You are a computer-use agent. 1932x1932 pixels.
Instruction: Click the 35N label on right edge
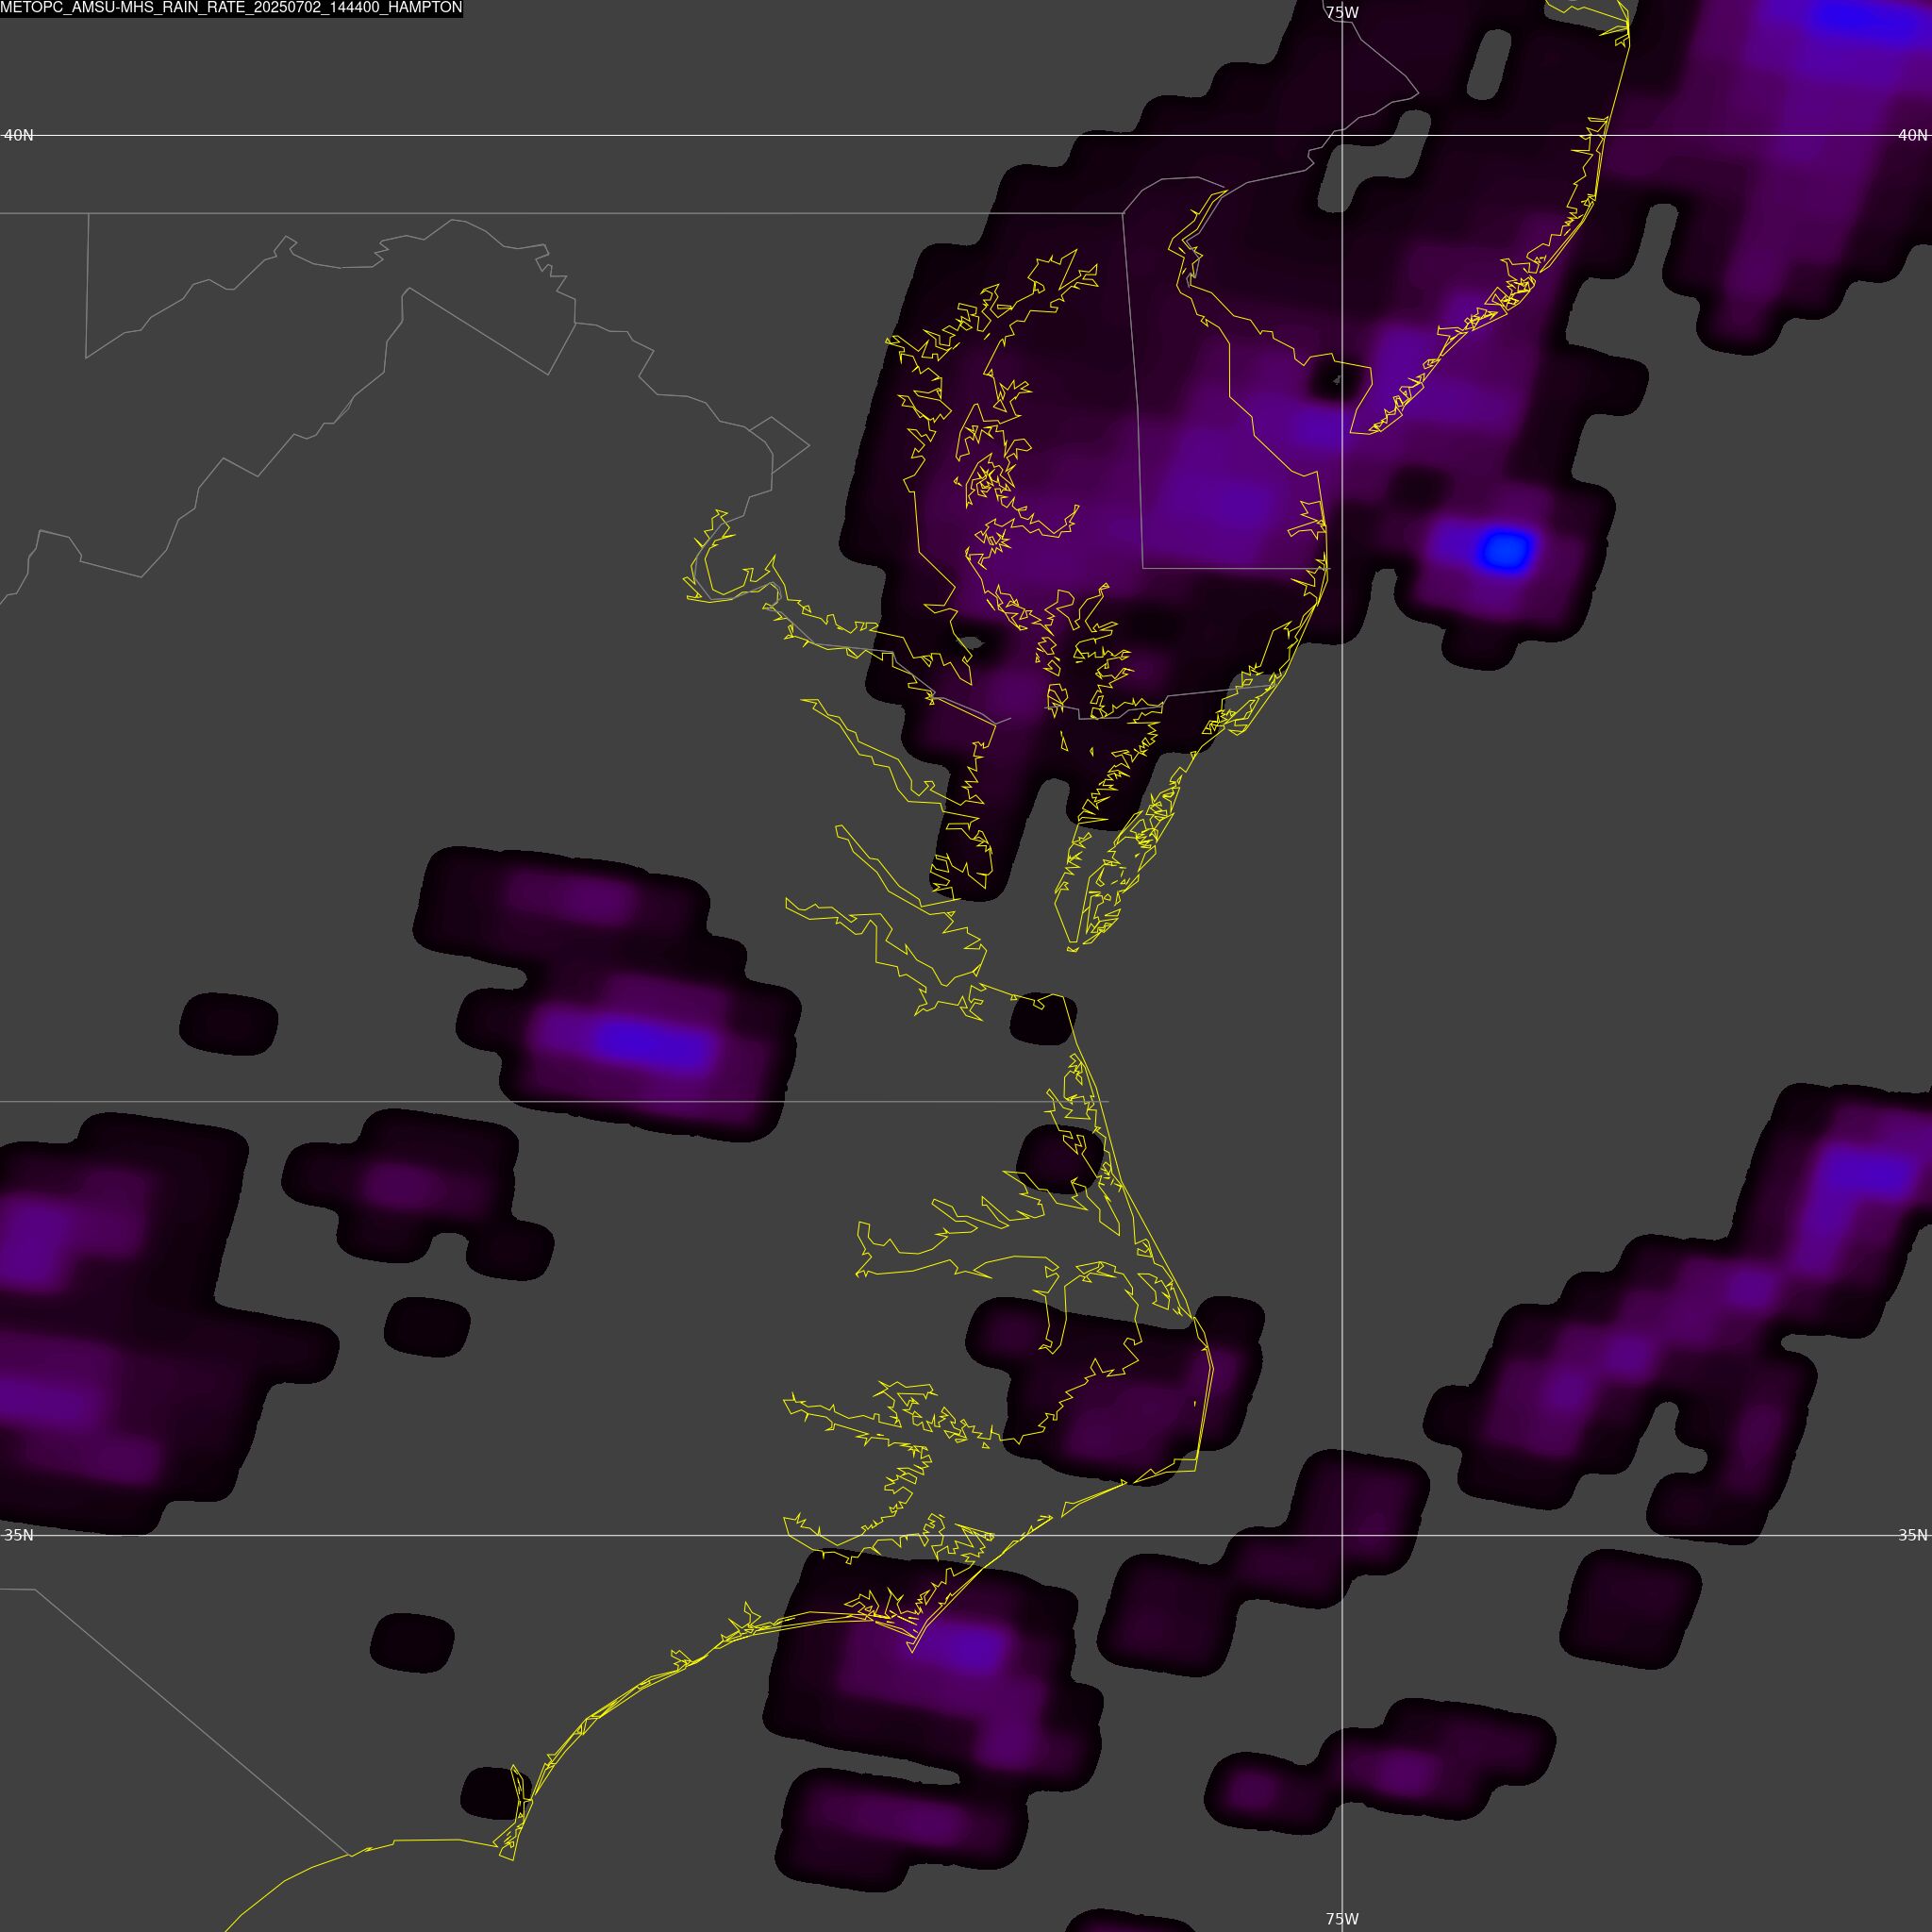(1912, 1535)
